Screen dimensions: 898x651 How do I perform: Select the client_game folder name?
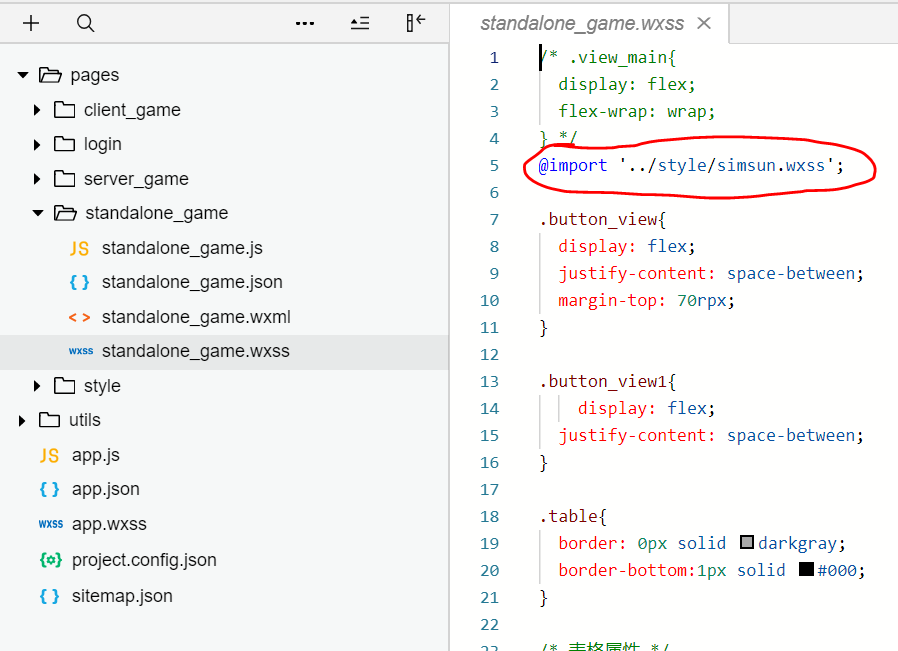[132, 111]
